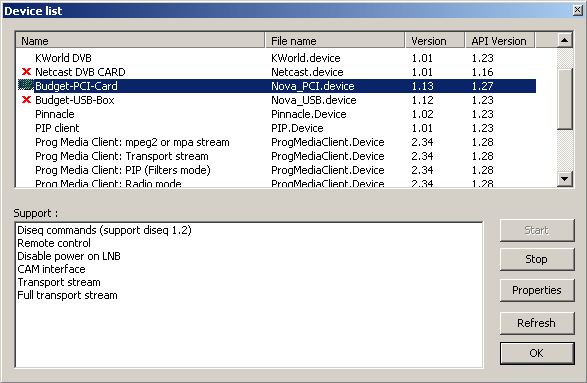
Task: Refresh the device list
Action: point(537,323)
